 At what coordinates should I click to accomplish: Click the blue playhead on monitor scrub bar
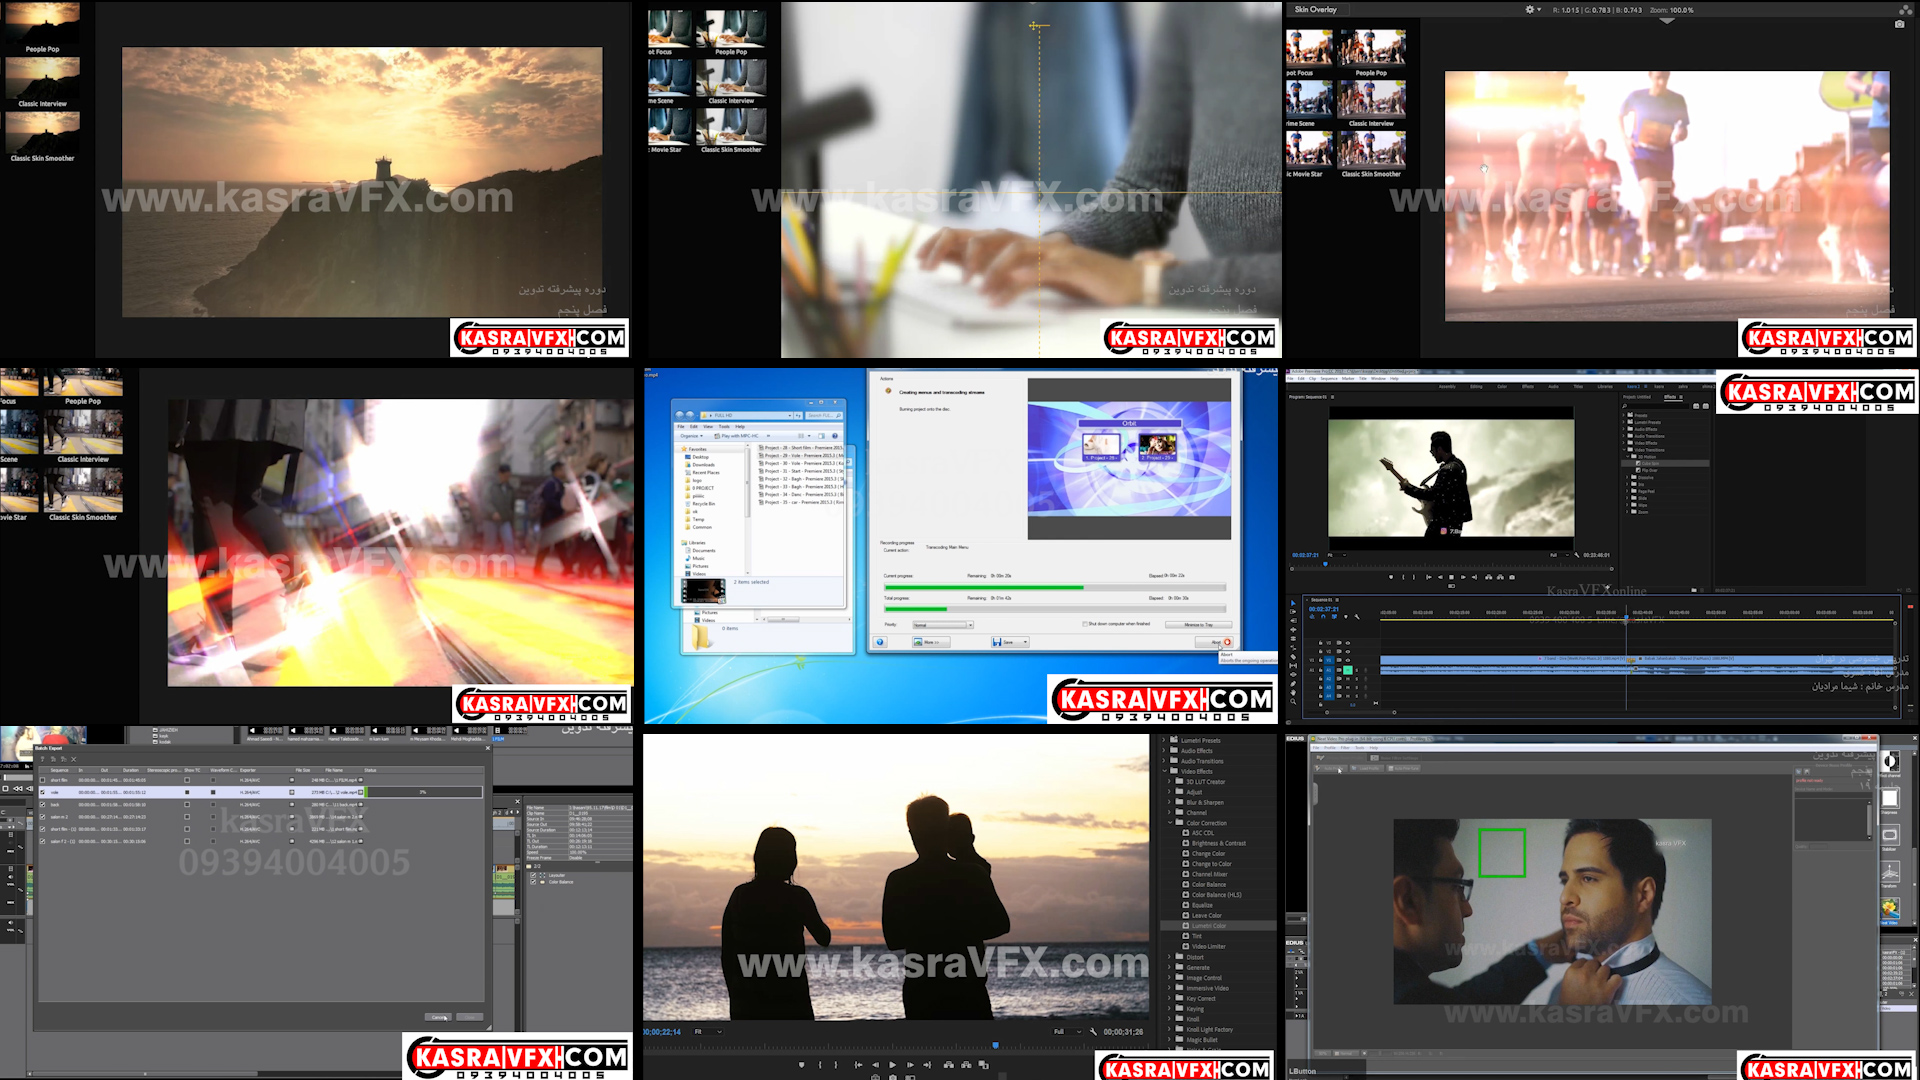pyautogui.click(x=996, y=1045)
